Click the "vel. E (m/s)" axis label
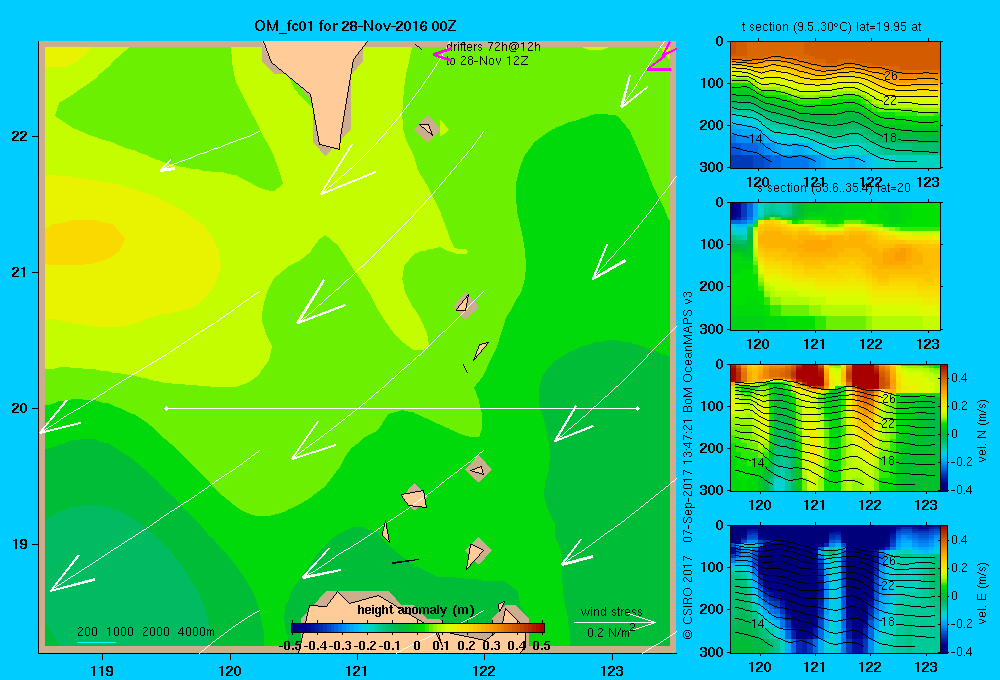 (982, 593)
